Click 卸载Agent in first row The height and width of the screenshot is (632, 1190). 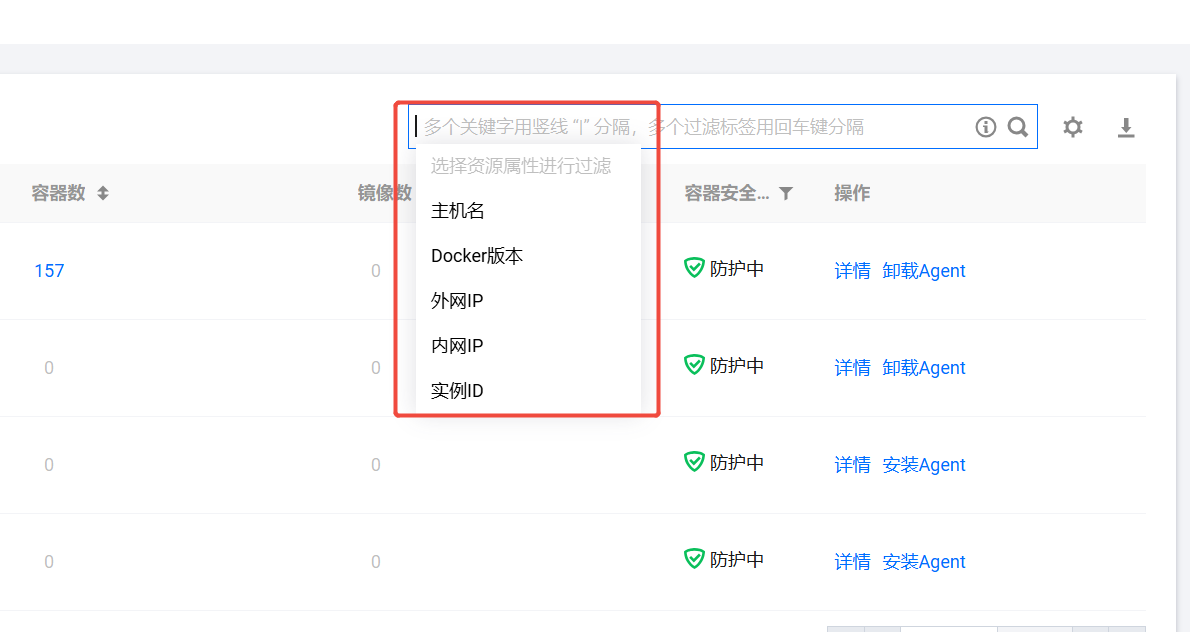(x=924, y=271)
